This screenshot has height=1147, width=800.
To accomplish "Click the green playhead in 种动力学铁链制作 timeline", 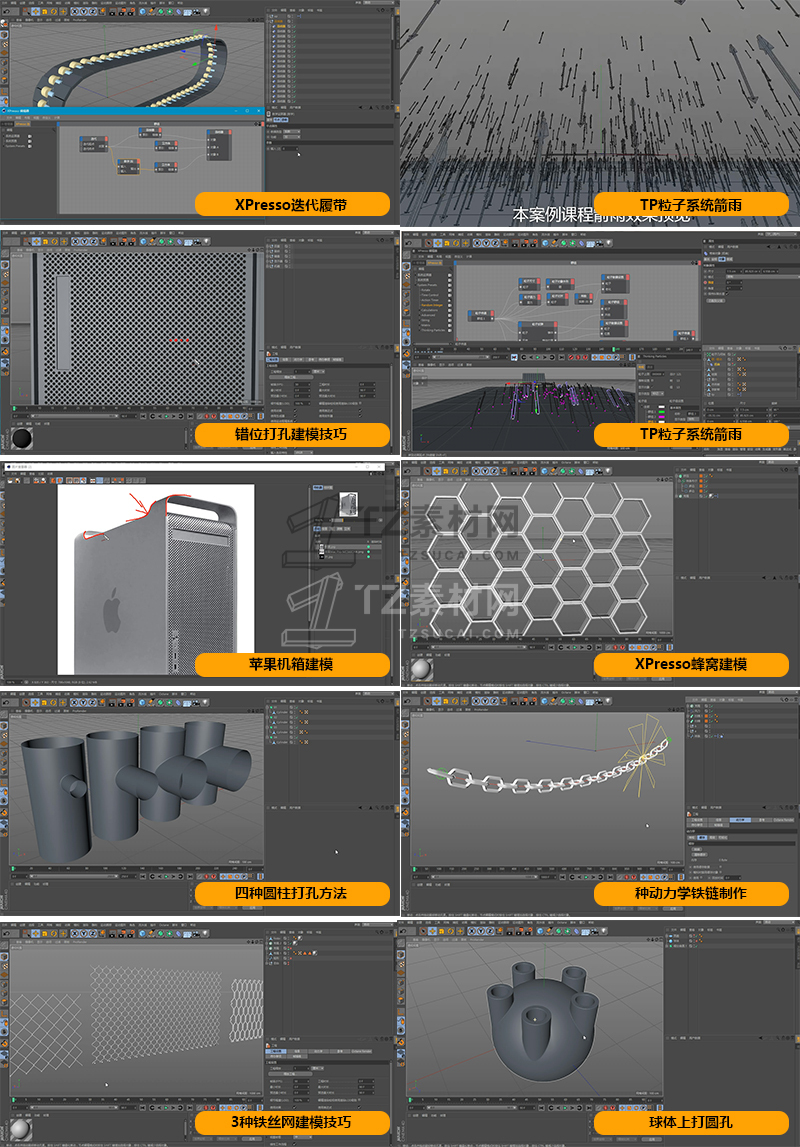I will (x=415, y=869).
